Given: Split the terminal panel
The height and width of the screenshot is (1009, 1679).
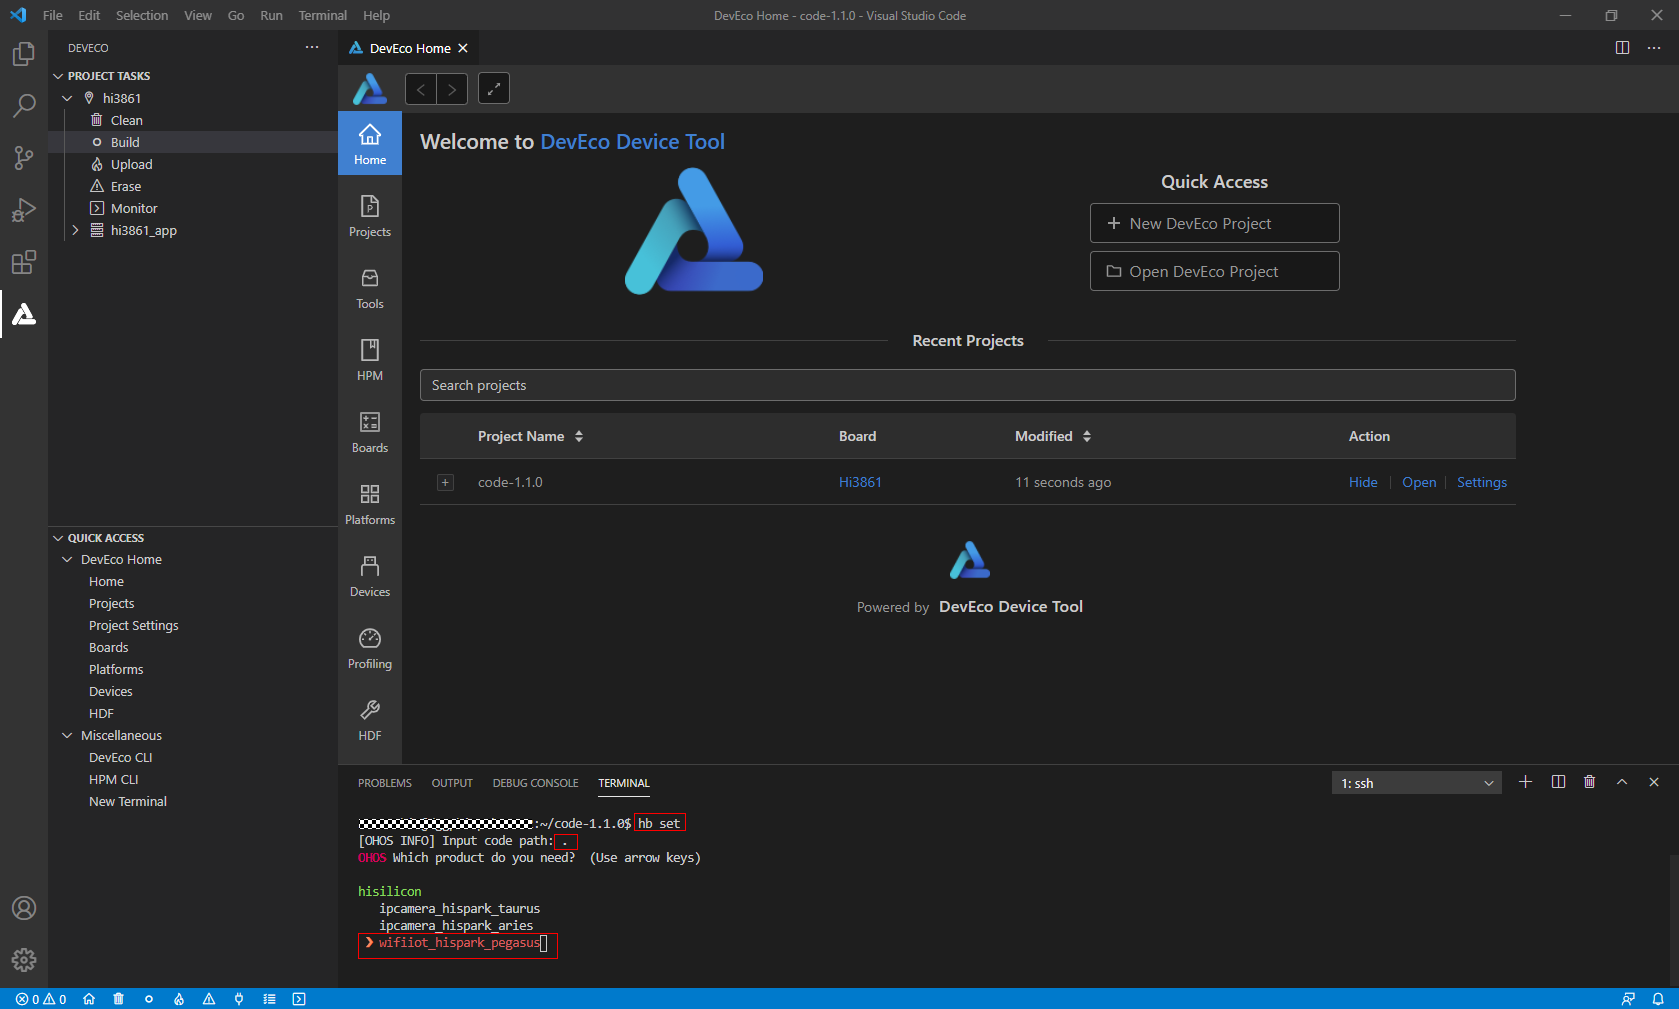Looking at the screenshot, I should [1558, 782].
